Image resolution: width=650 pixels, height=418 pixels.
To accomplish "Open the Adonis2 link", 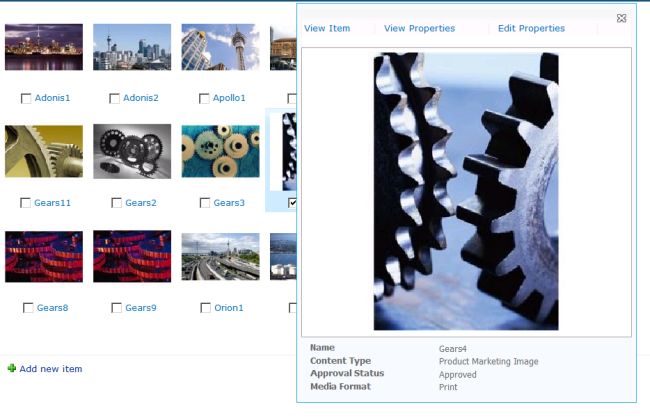I will 141,98.
